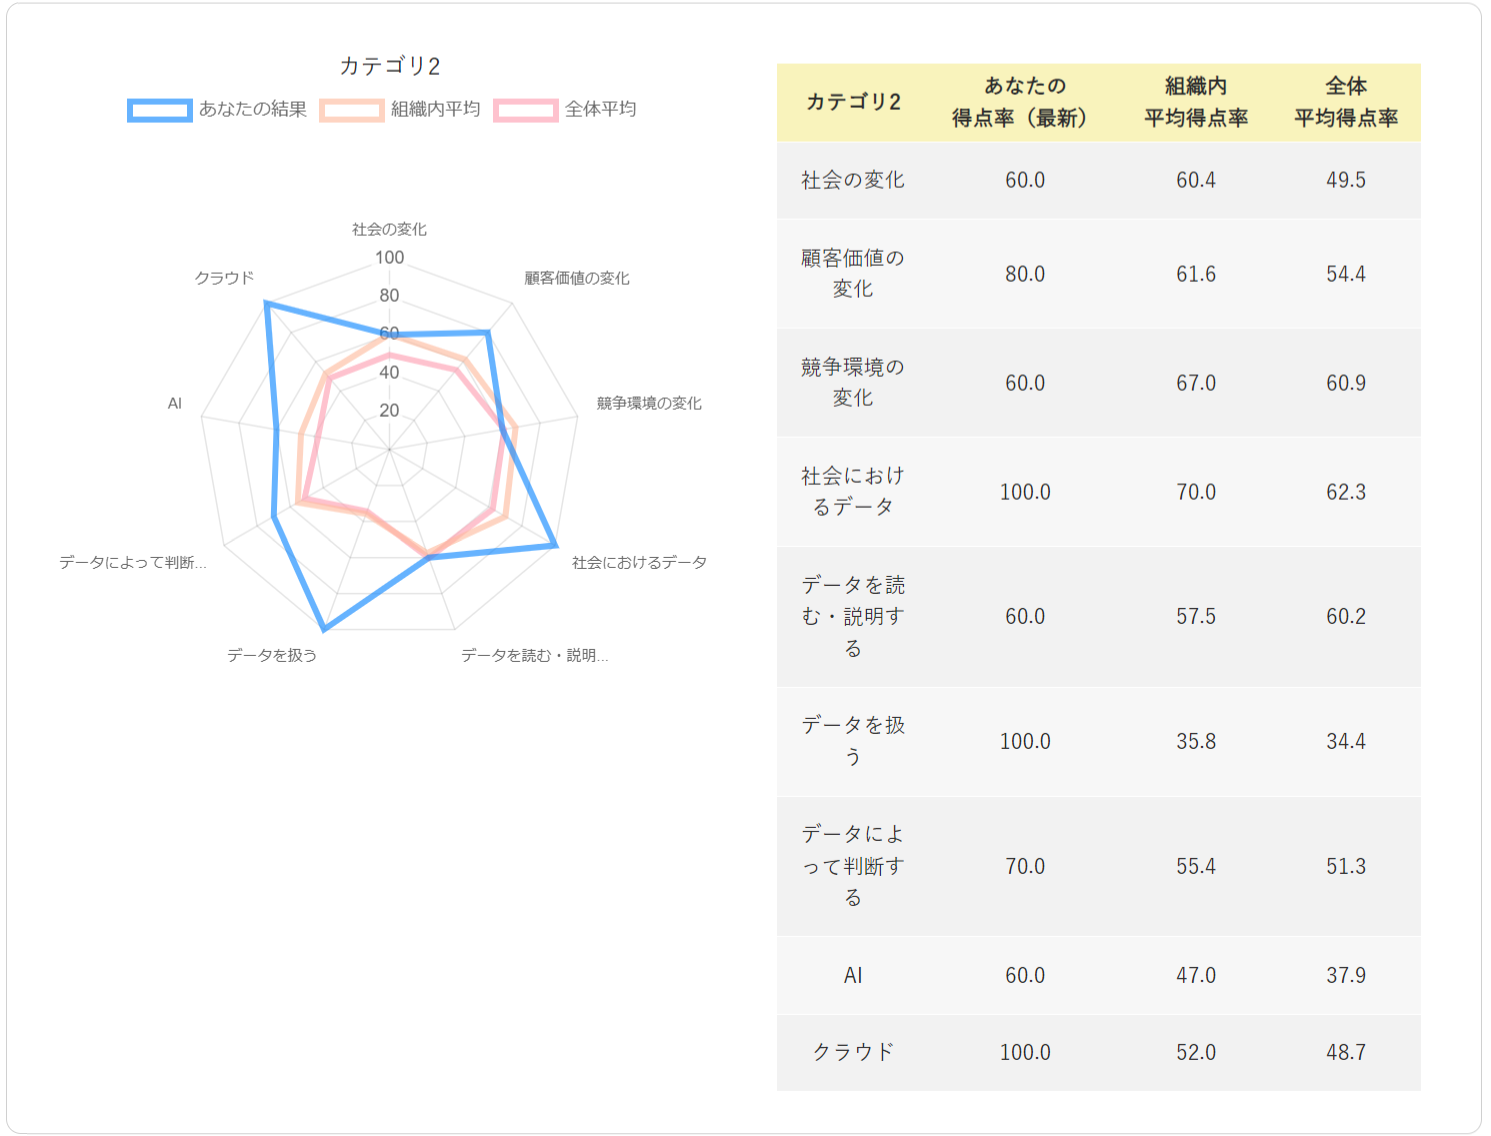Click the カテゴリ2 table column header
This screenshot has width=1491, height=1136.
(x=853, y=102)
